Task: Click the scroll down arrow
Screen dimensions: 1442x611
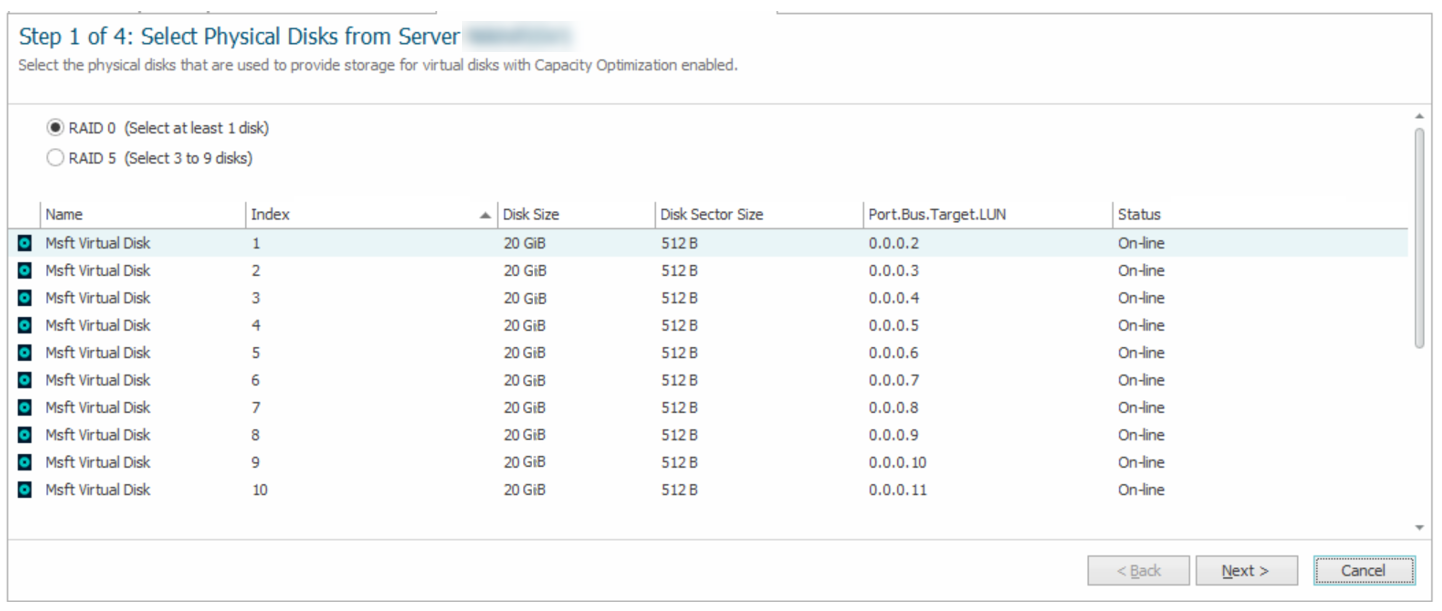Action: pos(1419,527)
